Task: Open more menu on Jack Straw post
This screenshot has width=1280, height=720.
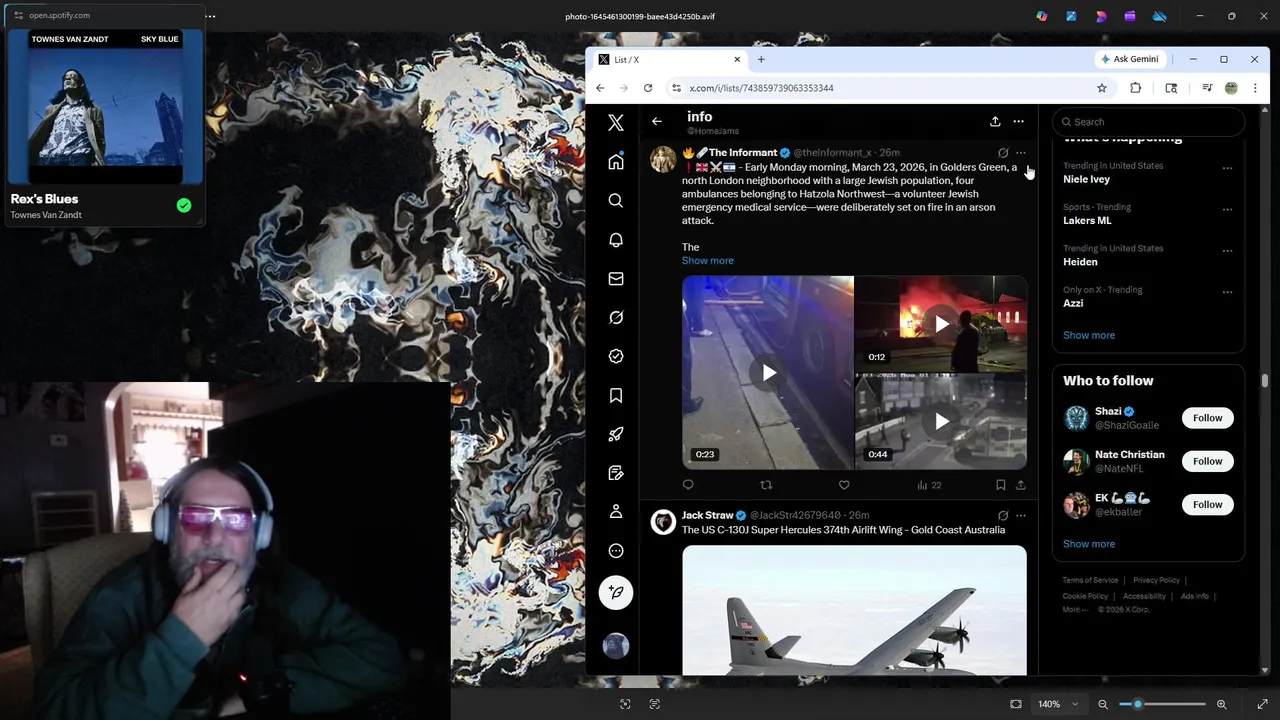Action: tap(1020, 516)
